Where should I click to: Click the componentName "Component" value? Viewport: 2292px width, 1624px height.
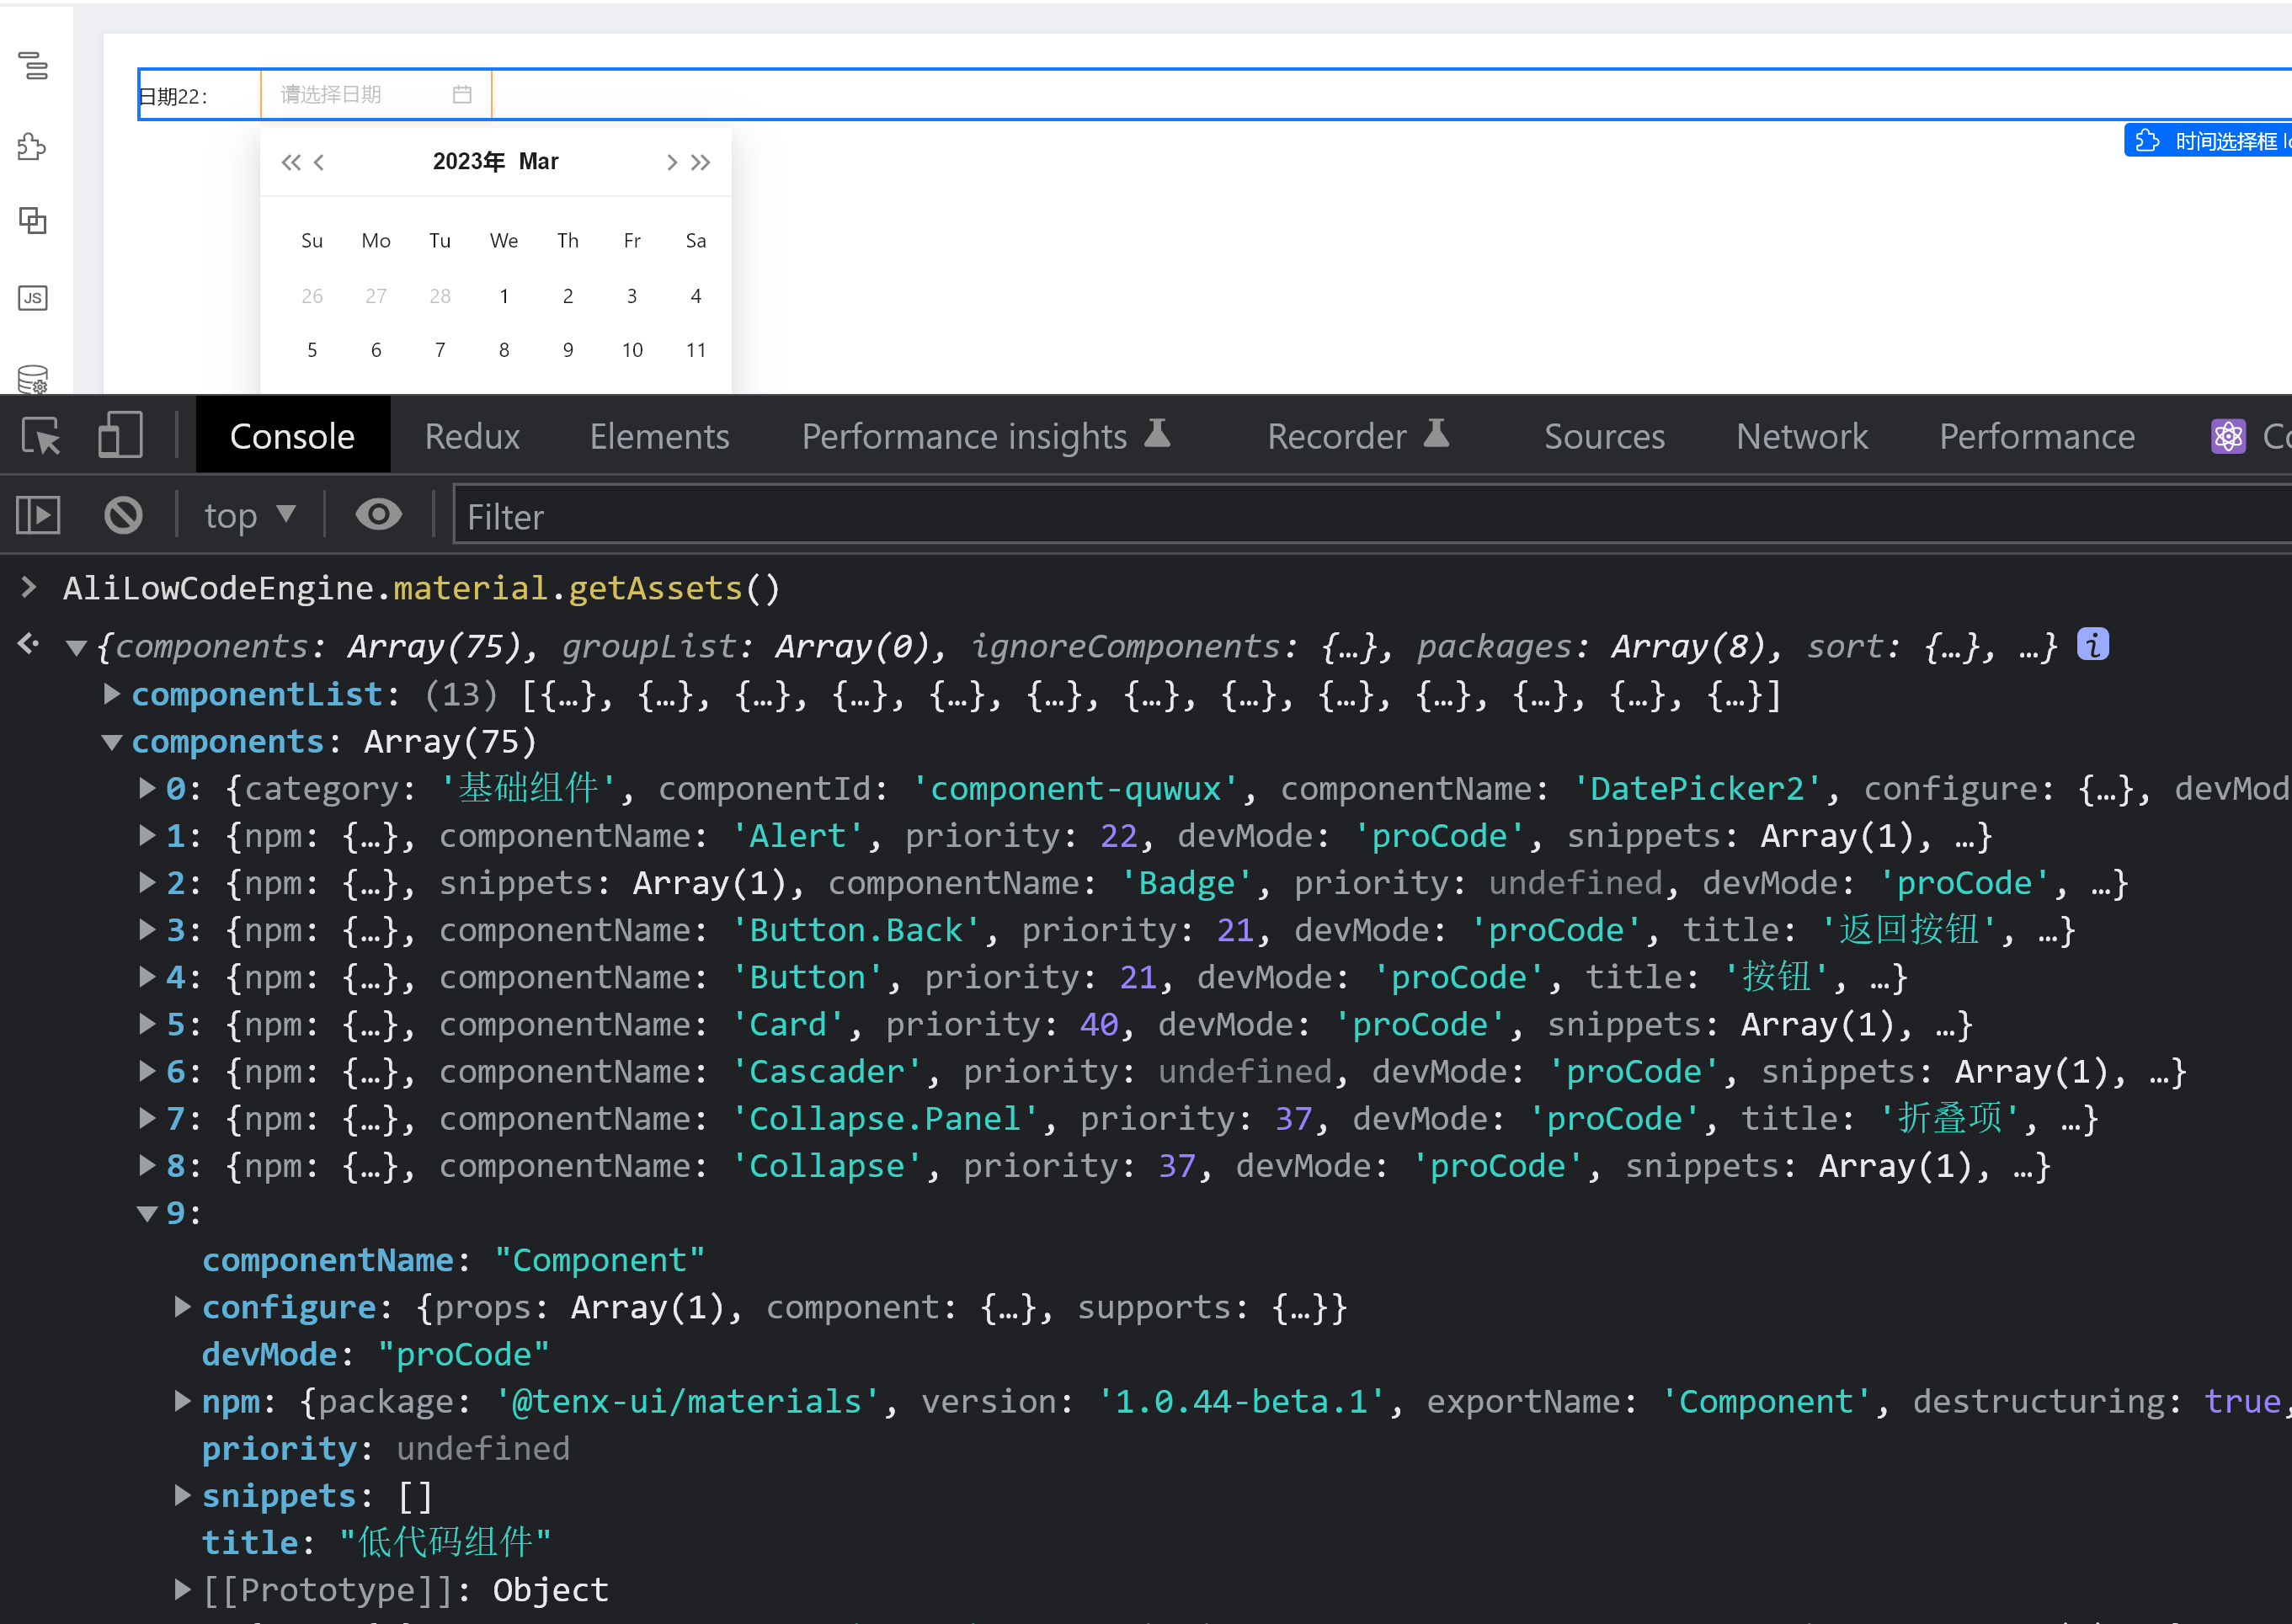[599, 1259]
